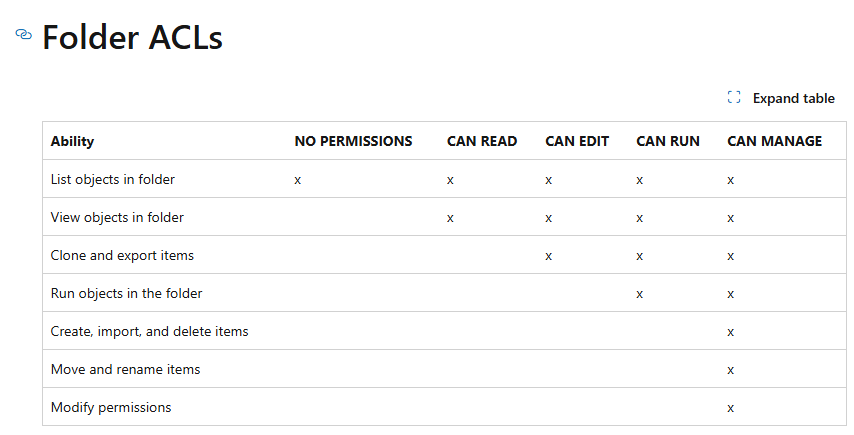Click the Clone and export items row label
854x435 pixels.
pyautogui.click(x=122, y=255)
